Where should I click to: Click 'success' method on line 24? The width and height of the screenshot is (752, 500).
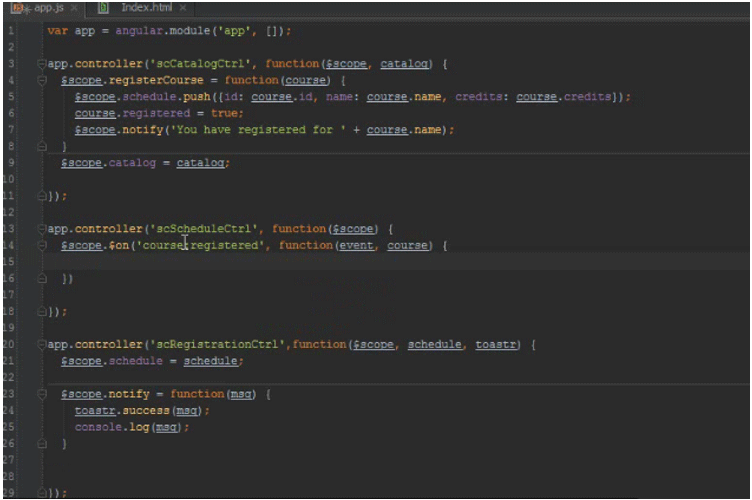coord(146,411)
